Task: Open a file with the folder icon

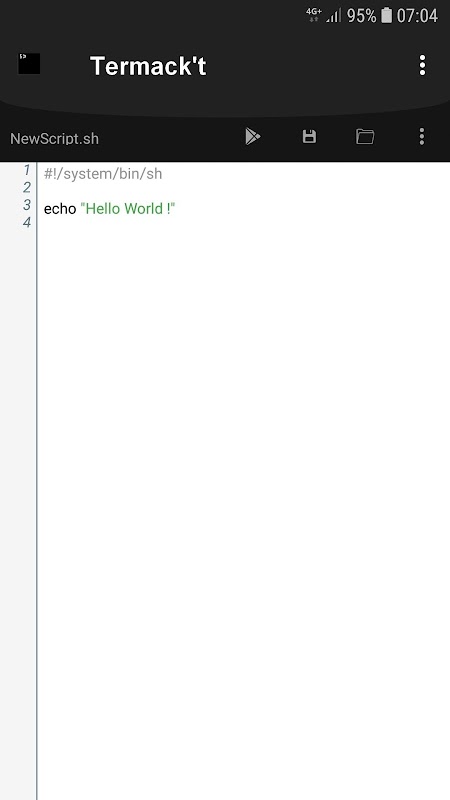Action: (365, 137)
